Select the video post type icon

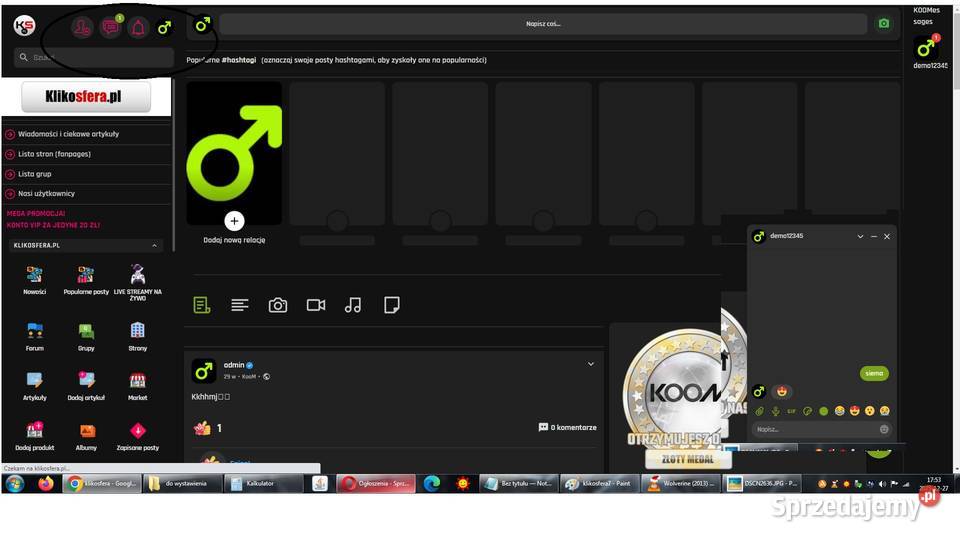pos(316,305)
